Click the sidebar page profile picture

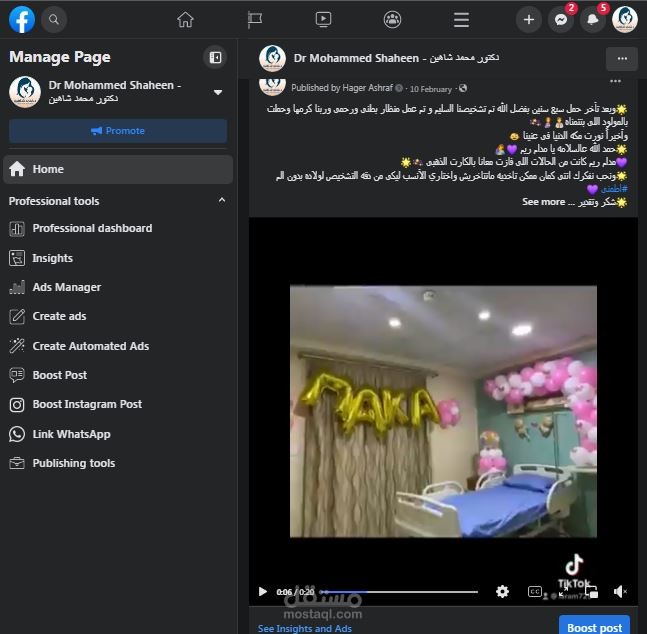[25, 92]
